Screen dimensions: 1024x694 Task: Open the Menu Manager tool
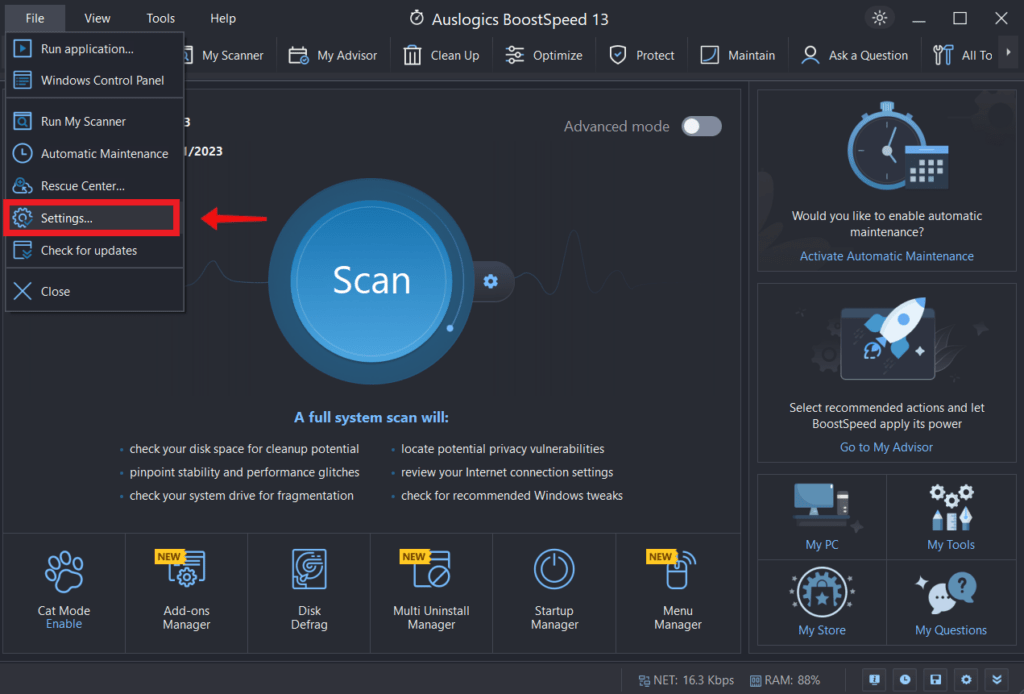pyautogui.click(x=677, y=588)
